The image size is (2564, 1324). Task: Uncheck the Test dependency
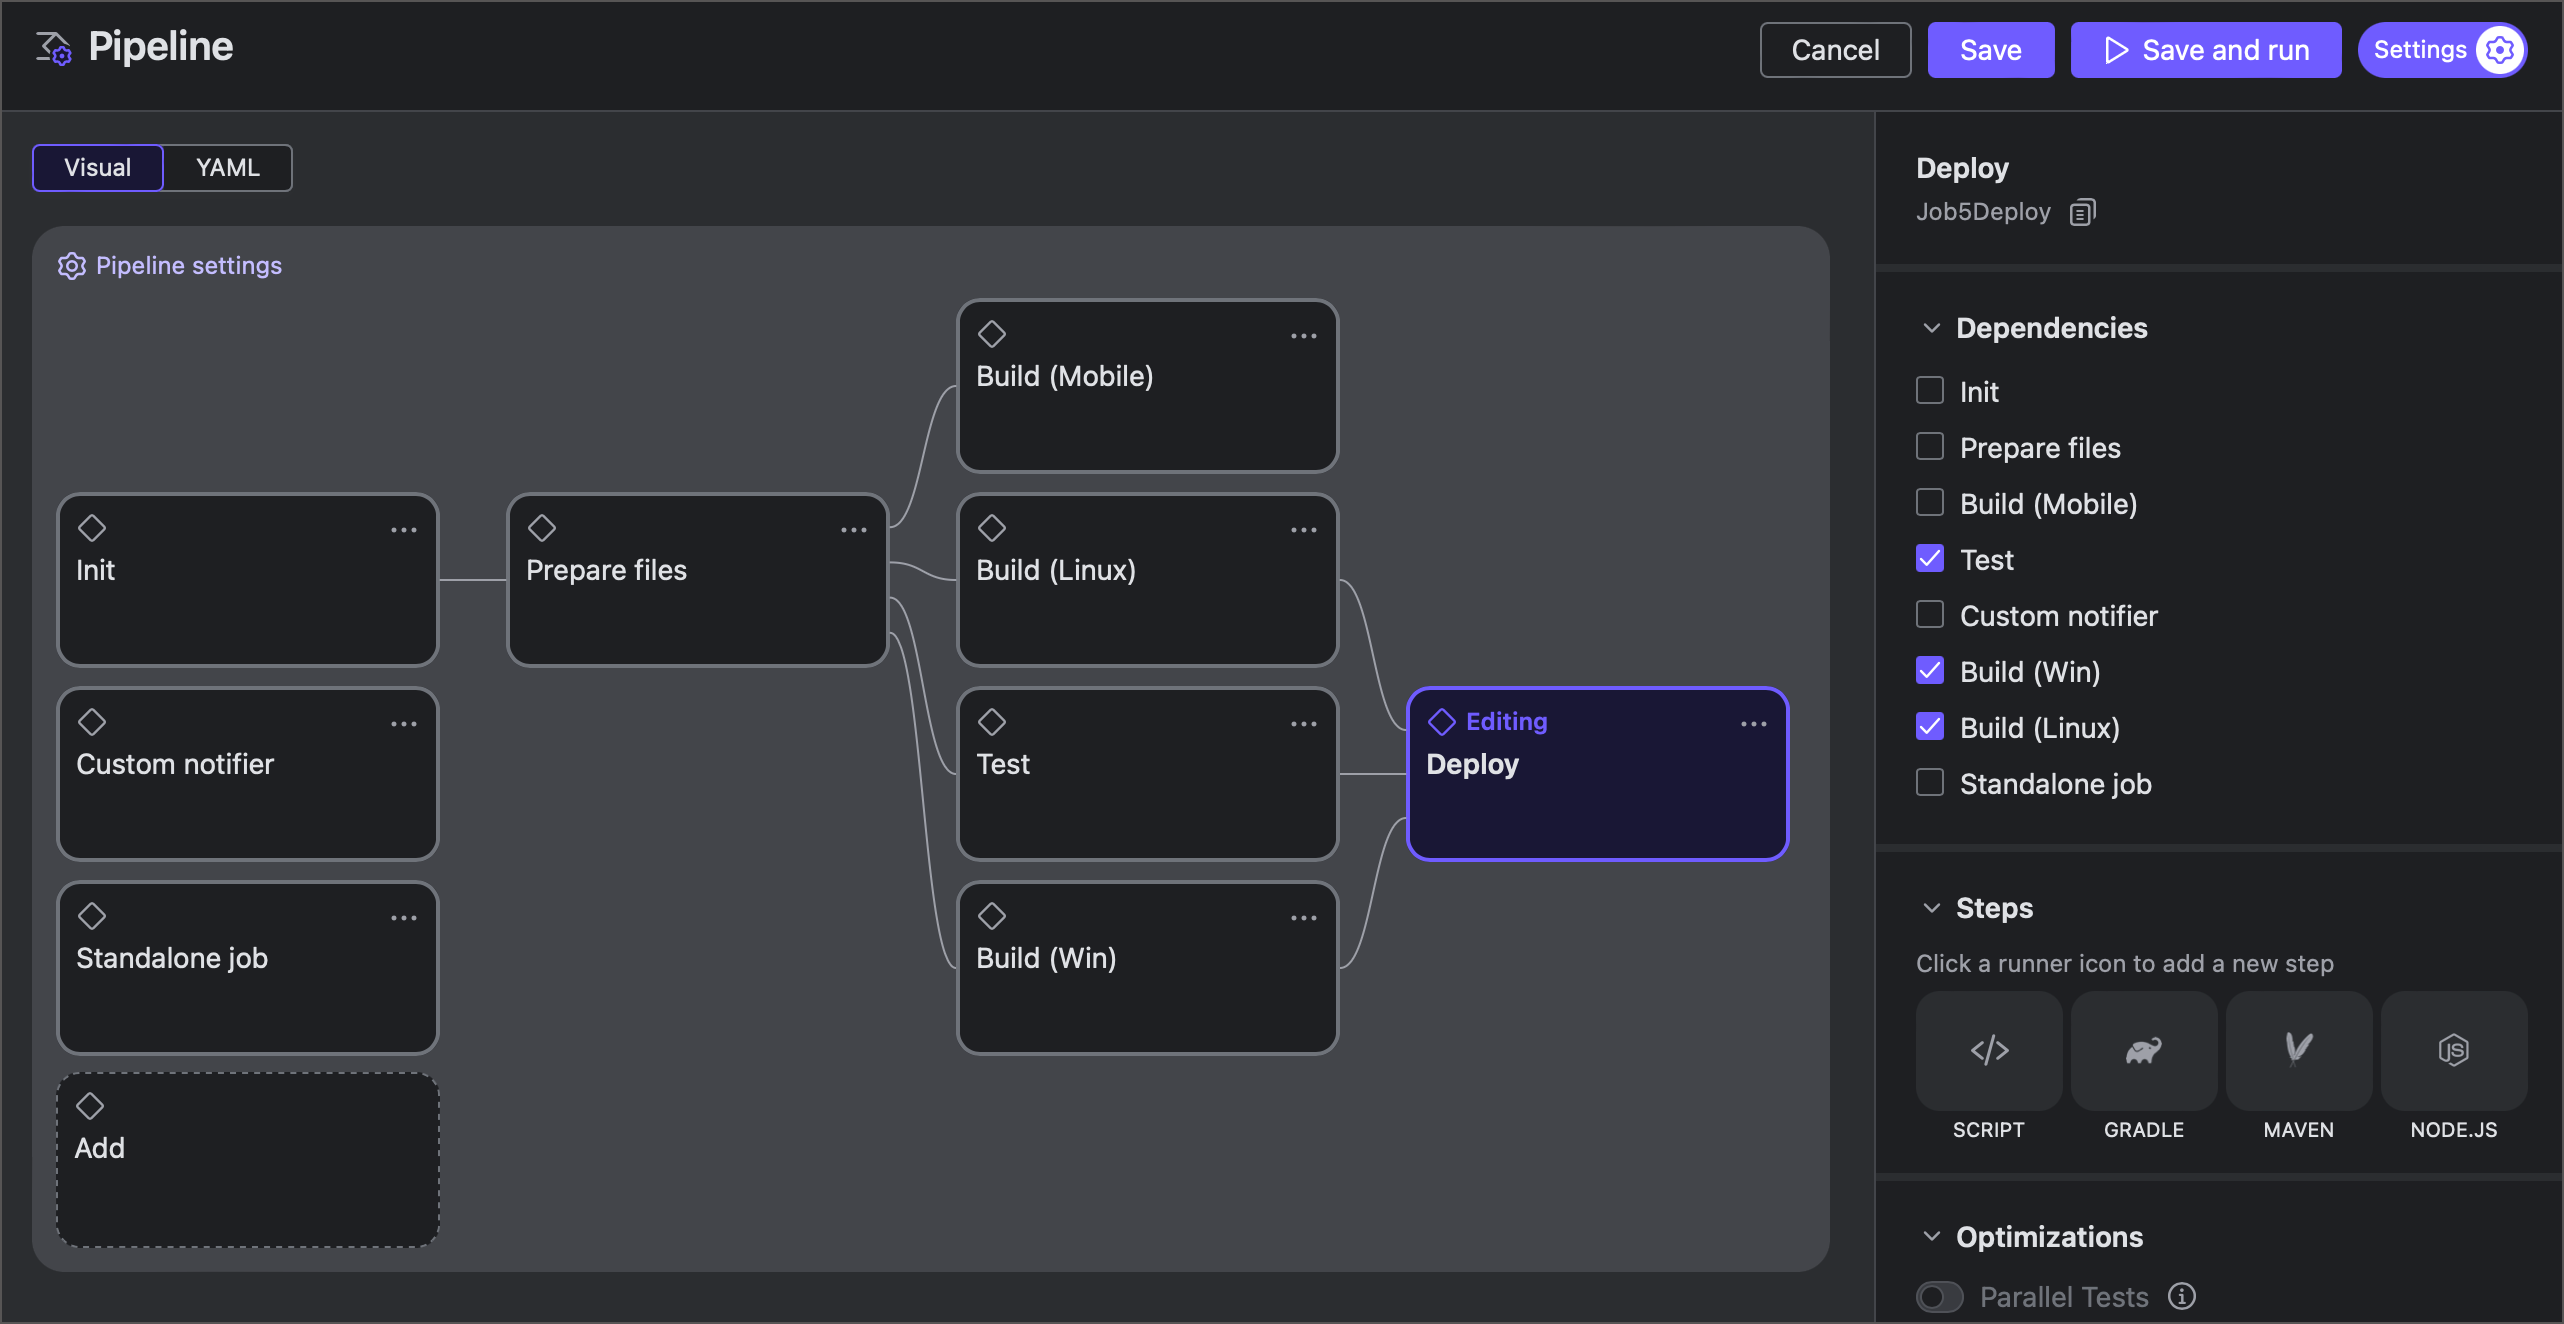point(1930,559)
